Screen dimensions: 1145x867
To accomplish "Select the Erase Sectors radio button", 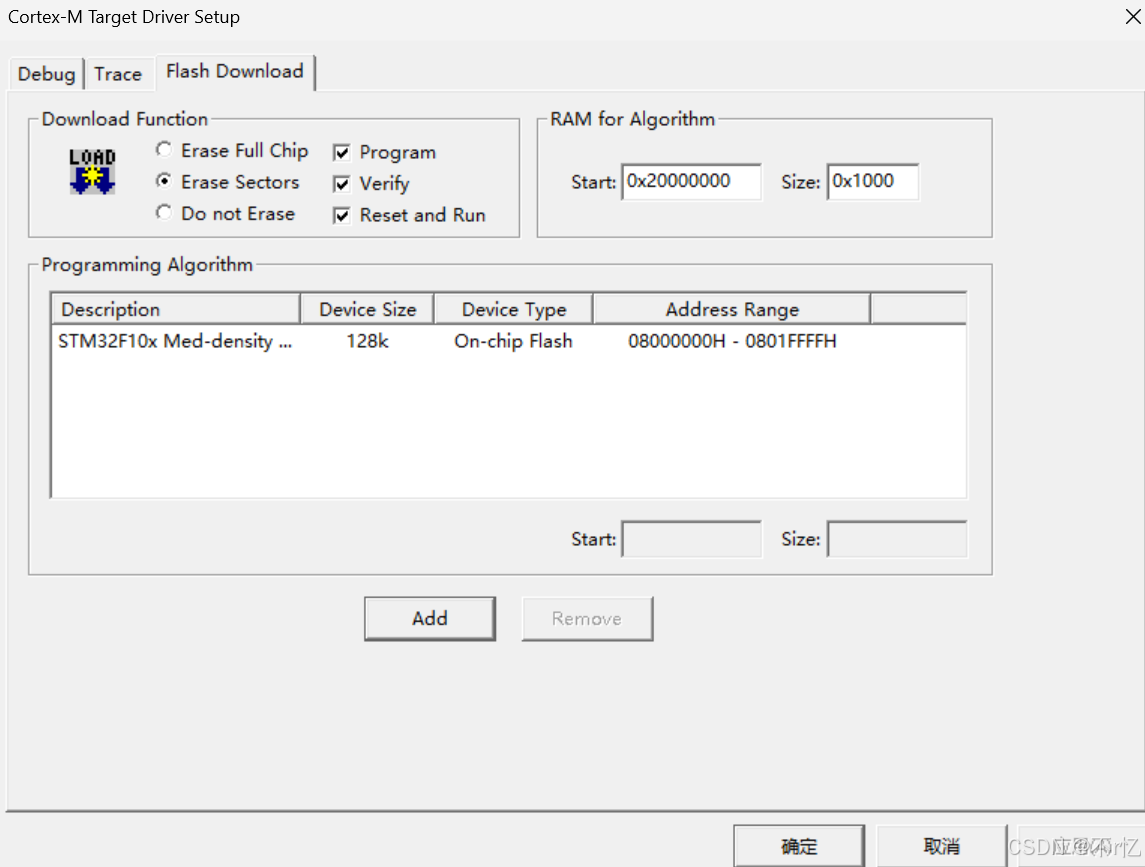I will coord(164,181).
